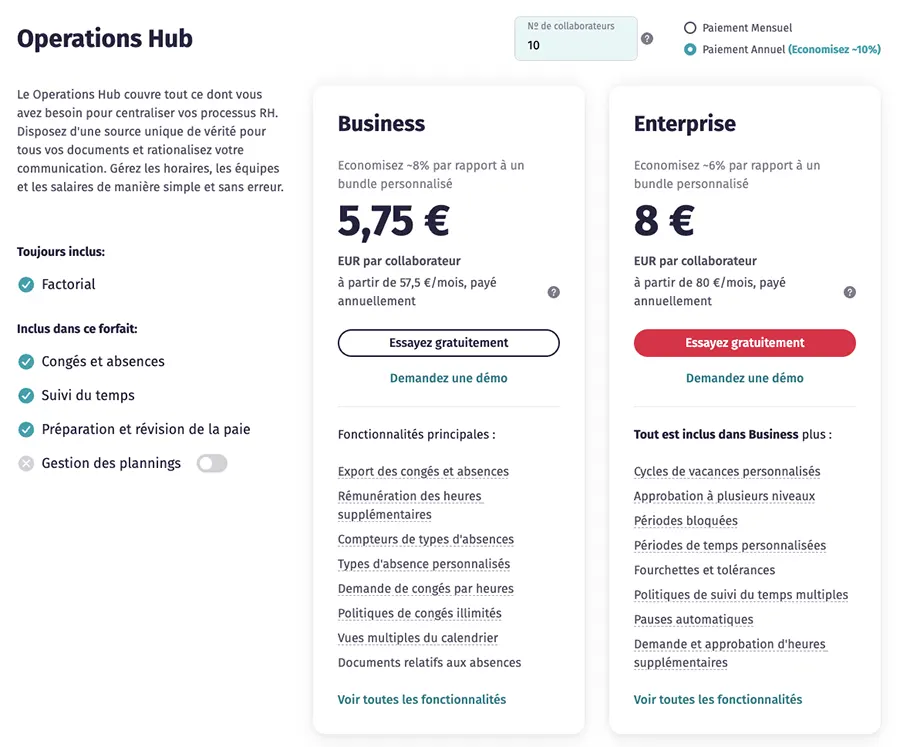Click the Congés et absences checkmark icon
This screenshot has width=900, height=747.
tap(26, 362)
